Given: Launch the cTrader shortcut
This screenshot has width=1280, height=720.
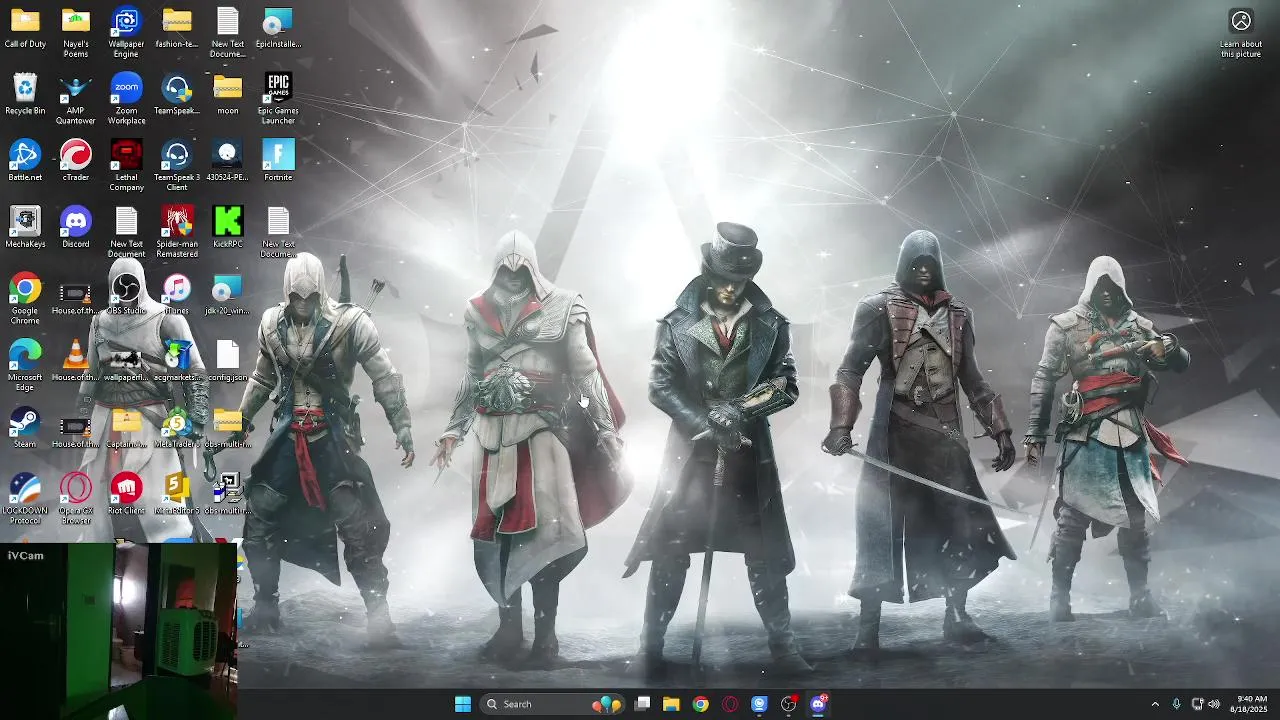Looking at the screenshot, I should 76,161.
